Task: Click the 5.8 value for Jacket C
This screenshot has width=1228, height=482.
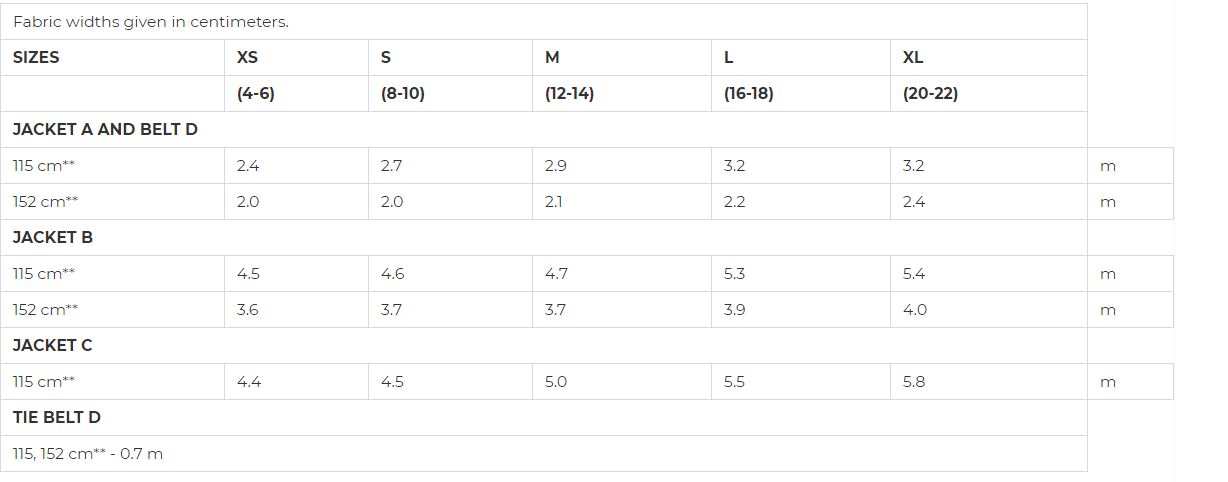Action: pos(914,382)
